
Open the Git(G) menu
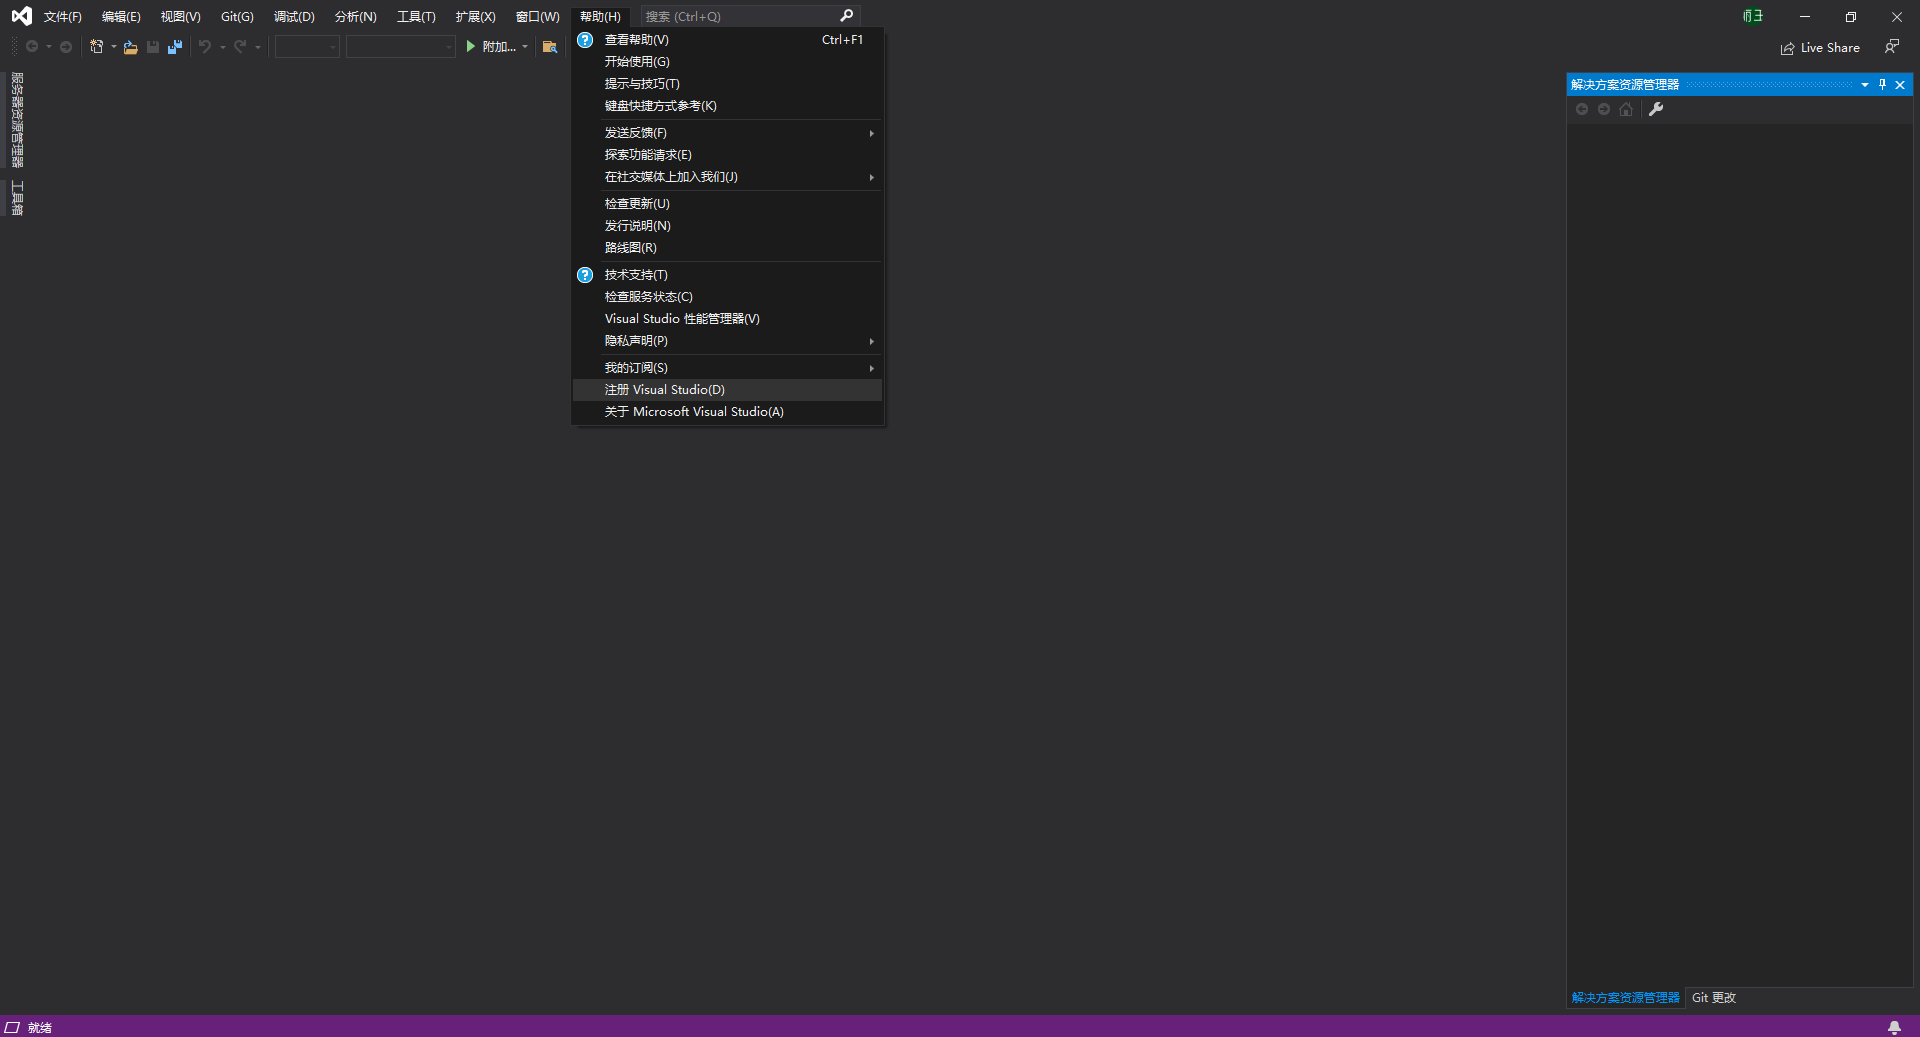pyautogui.click(x=237, y=16)
